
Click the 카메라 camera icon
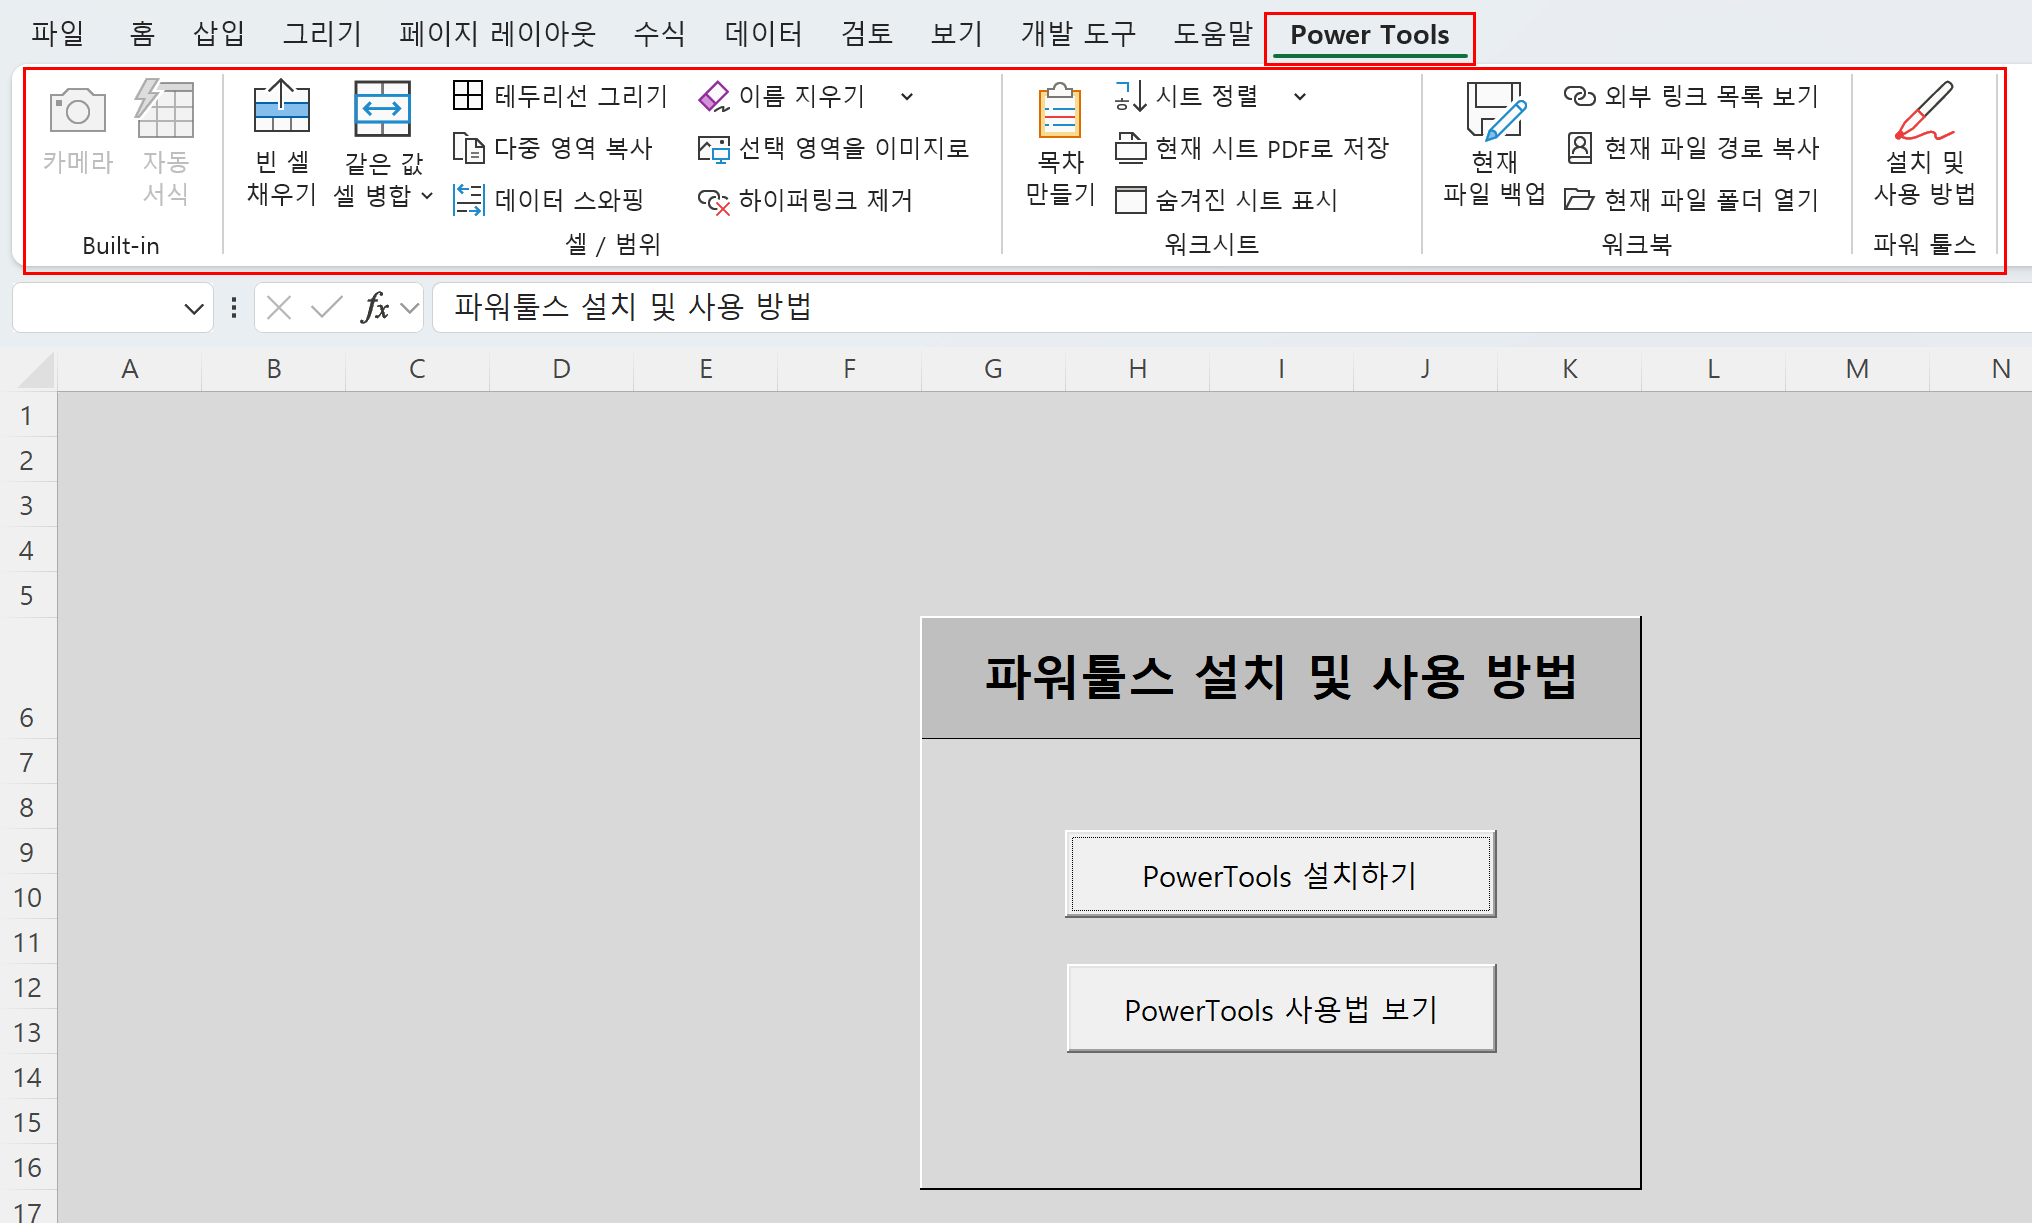click(x=78, y=110)
